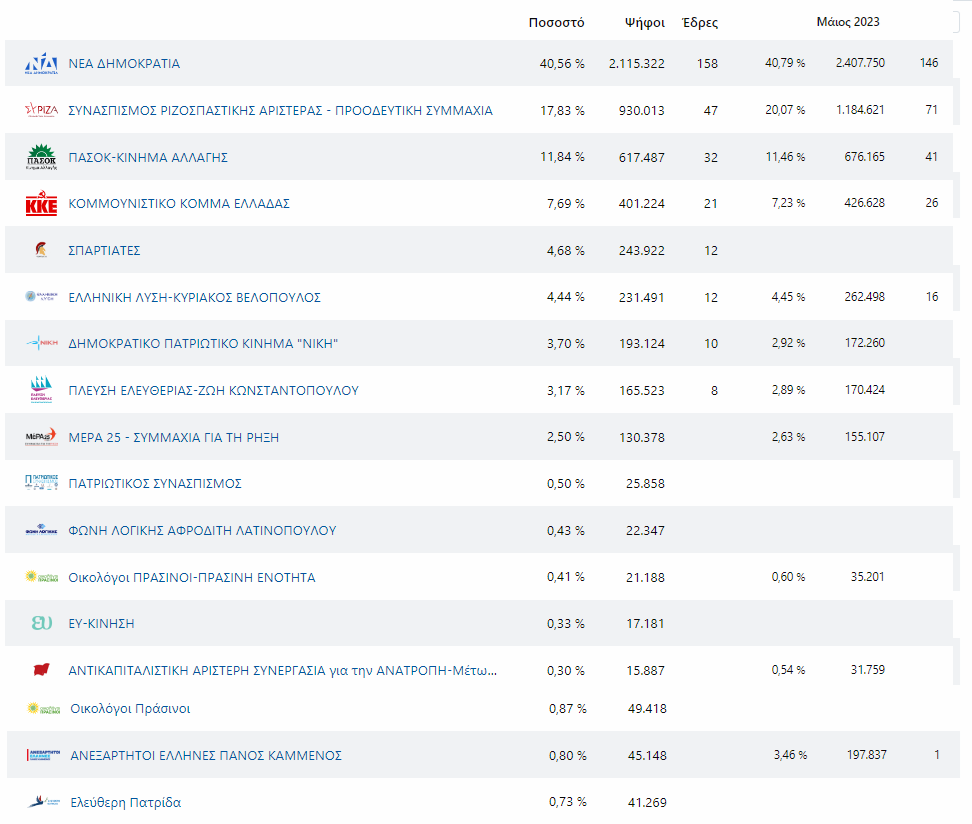Screen dimensions: 972x824
Task: Open the Ελεύθερη Πατρίδα link
Action: 126,802
